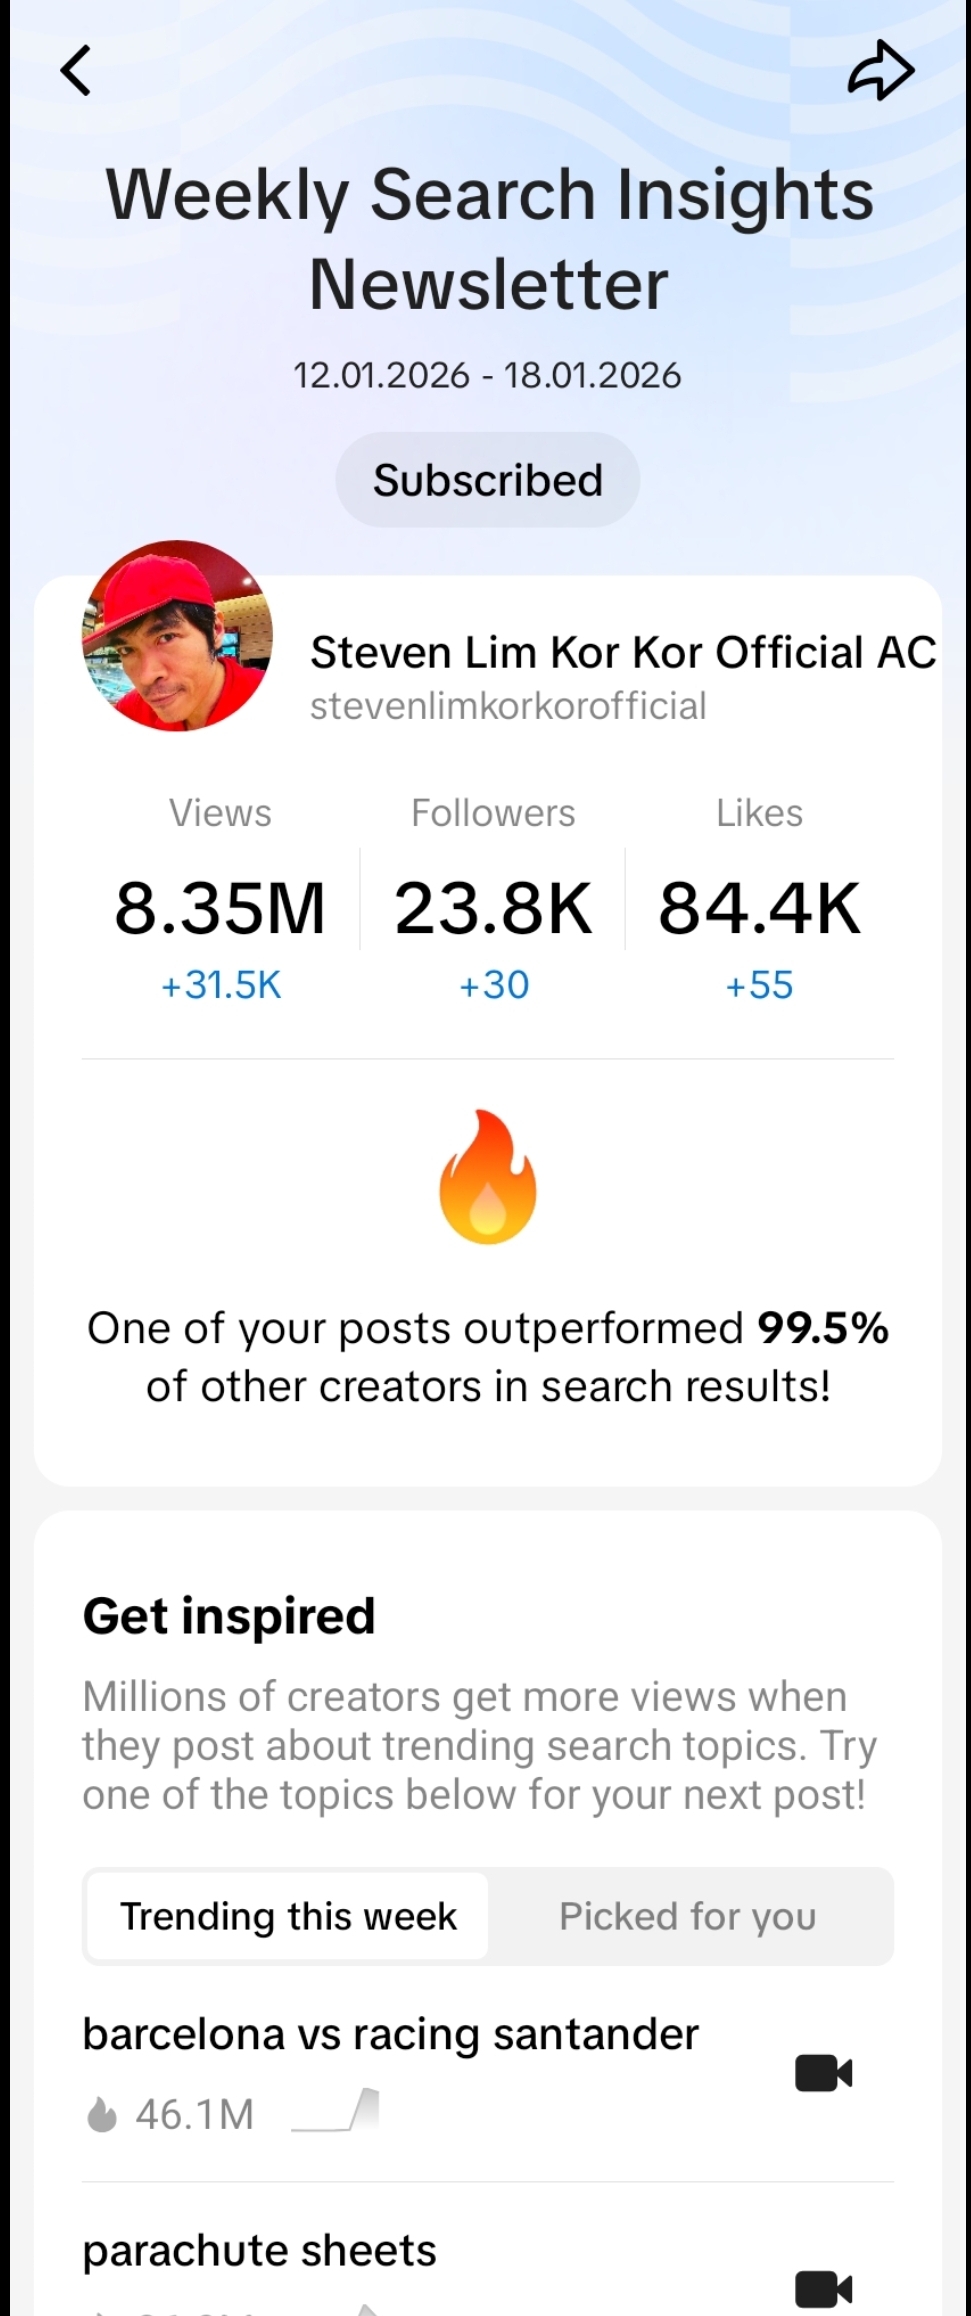Tap the Get inspired heading
The height and width of the screenshot is (2316, 971).
[229, 1616]
